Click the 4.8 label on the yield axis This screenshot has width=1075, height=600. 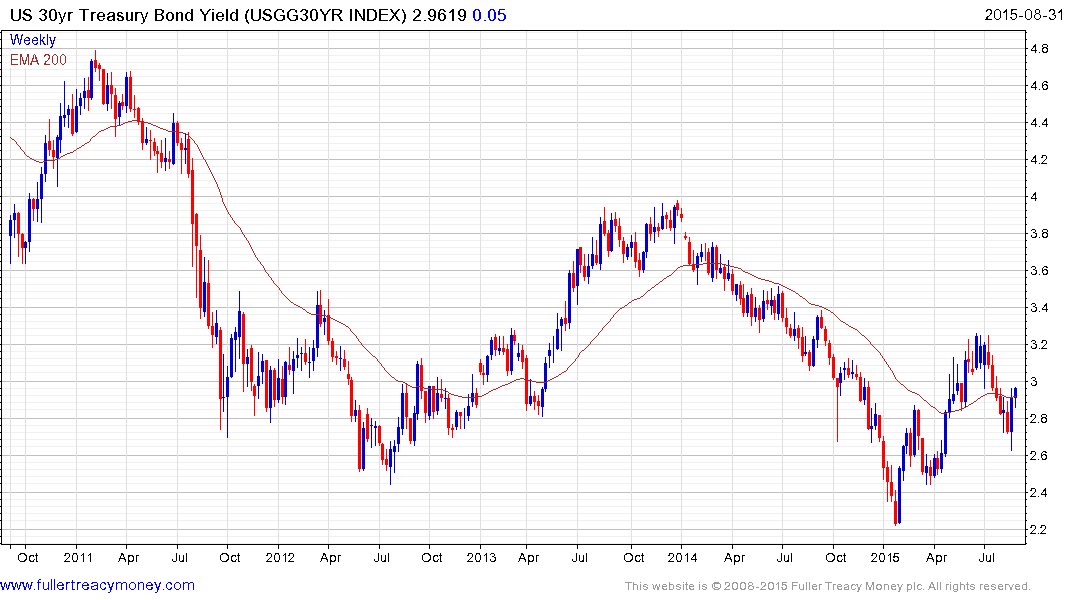tap(1039, 49)
